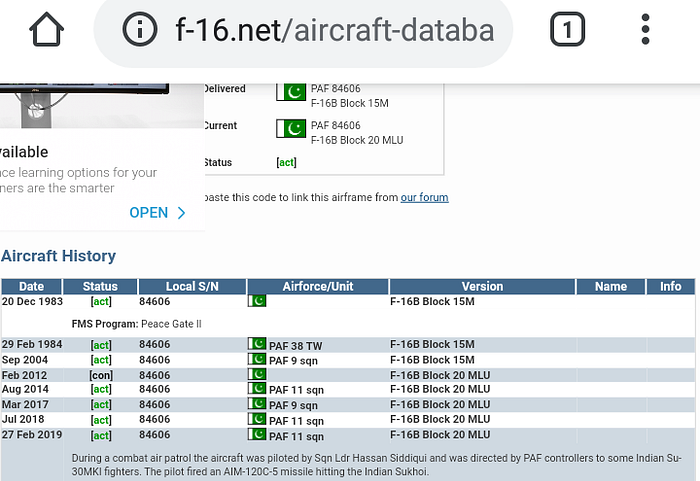Click F-16B Block 20 MLU in Current row
Image resolution: width=700 pixels, height=481 pixels.
[x=357, y=140]
